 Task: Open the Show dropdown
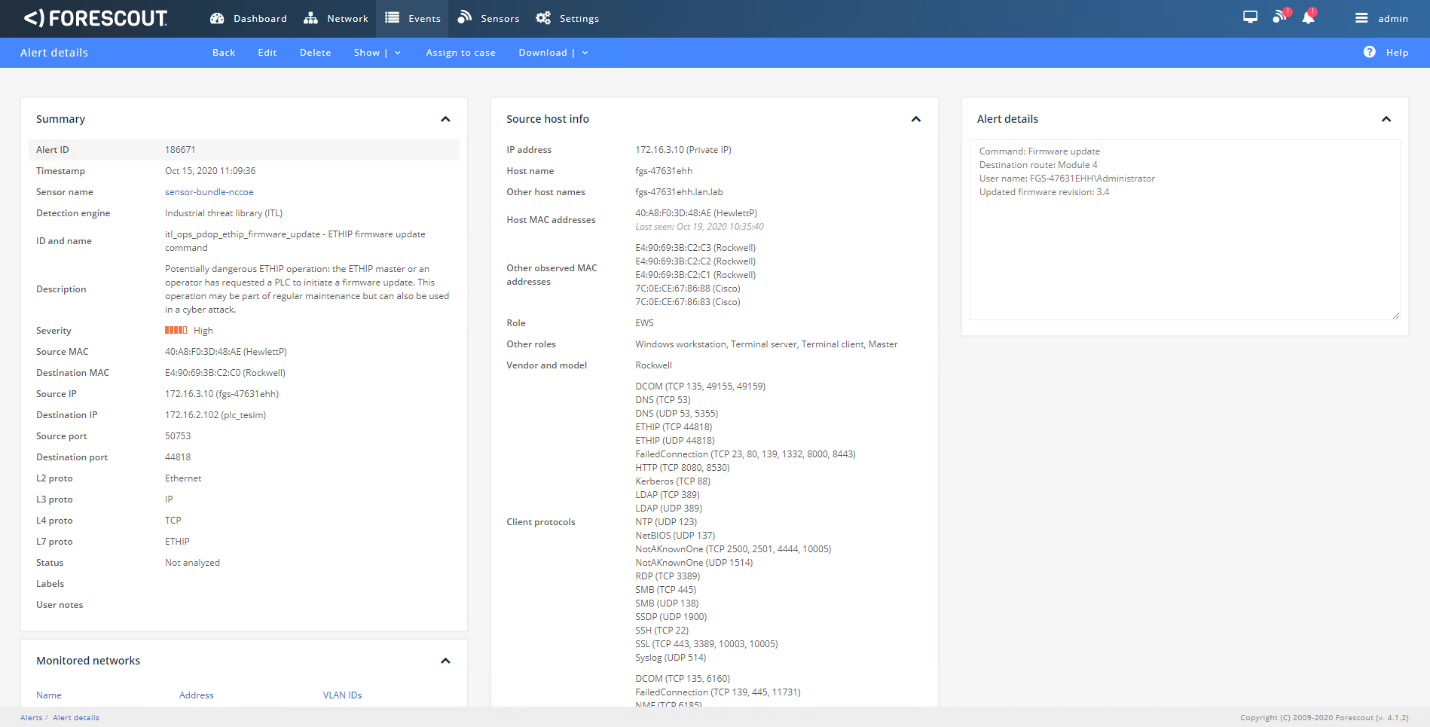(x=377, y=53)
